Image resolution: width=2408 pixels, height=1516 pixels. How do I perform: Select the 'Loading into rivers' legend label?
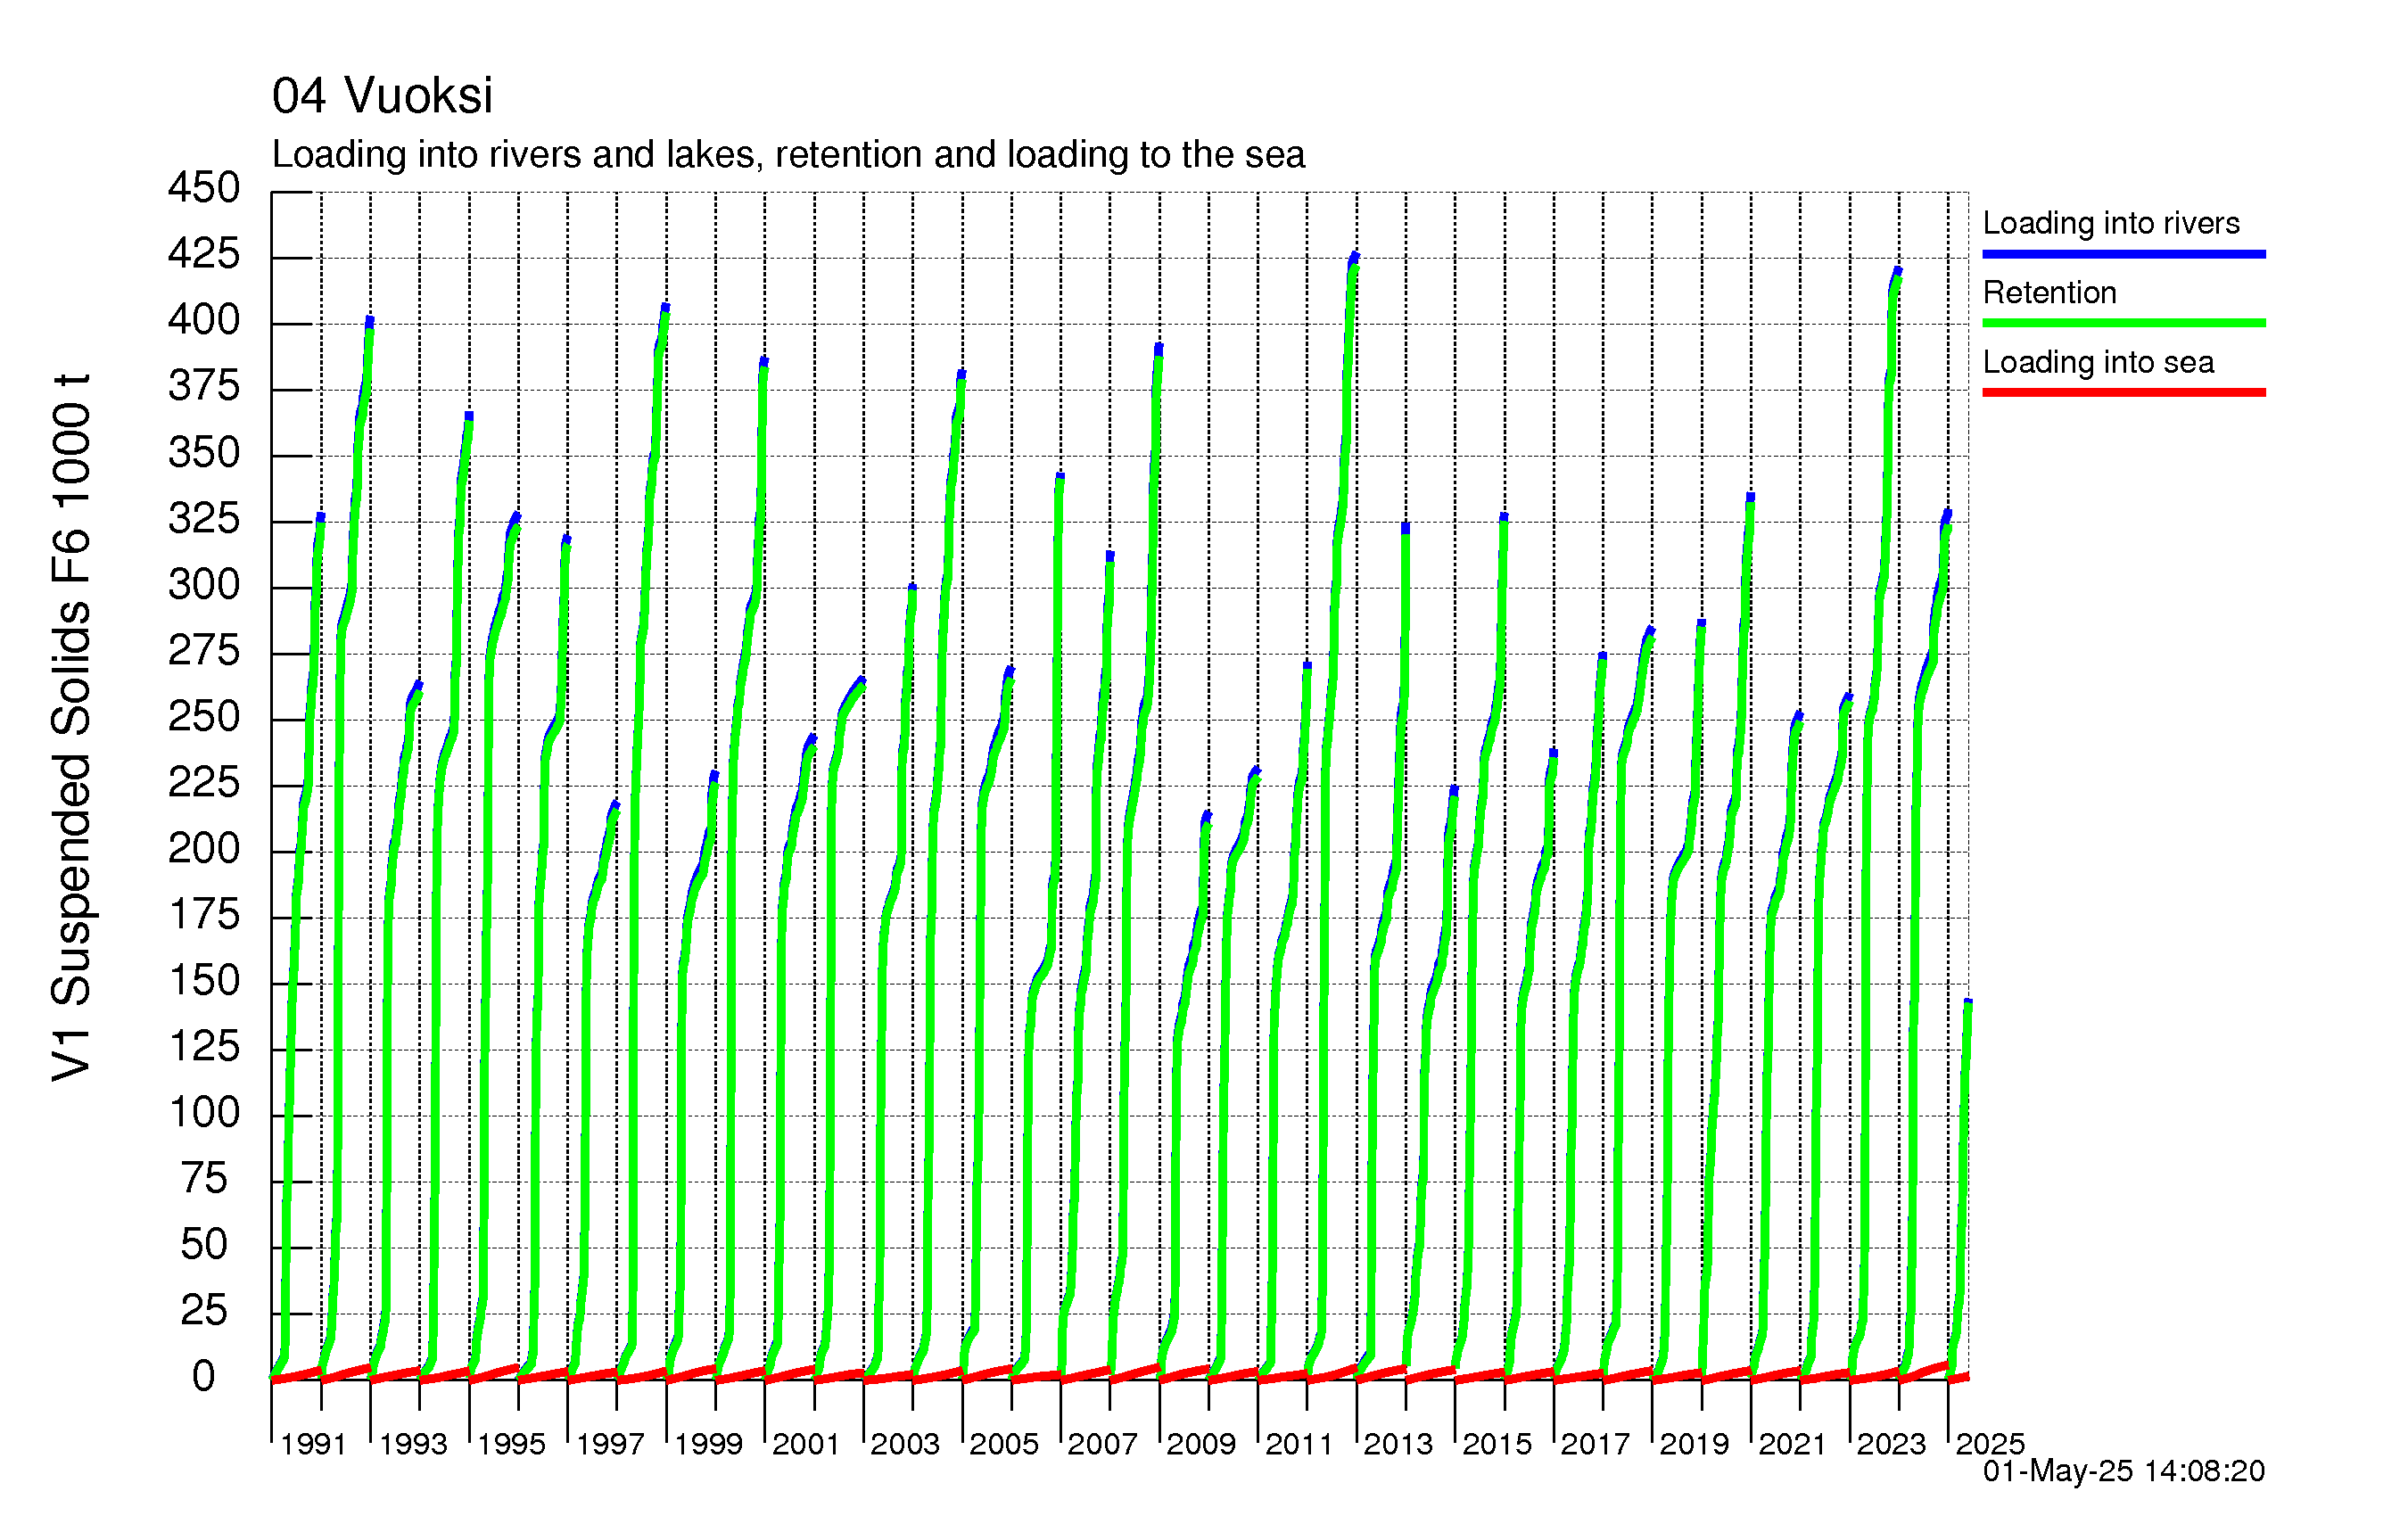pos(2110,223)
